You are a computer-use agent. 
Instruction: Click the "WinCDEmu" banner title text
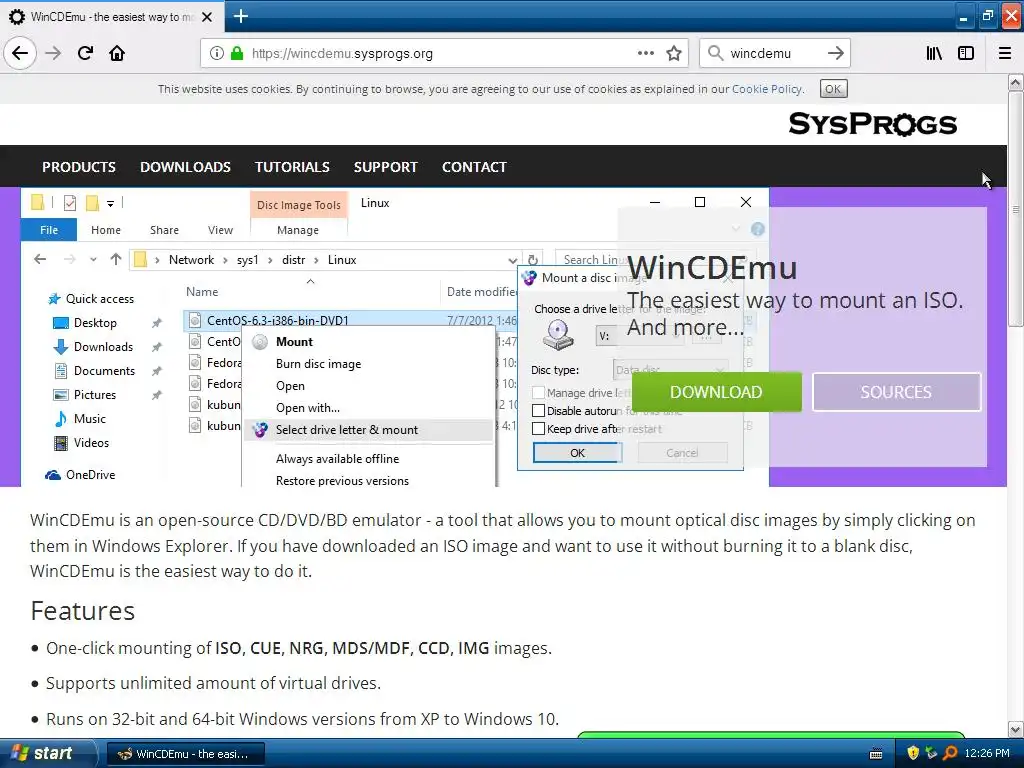click(x=712, y=268)
